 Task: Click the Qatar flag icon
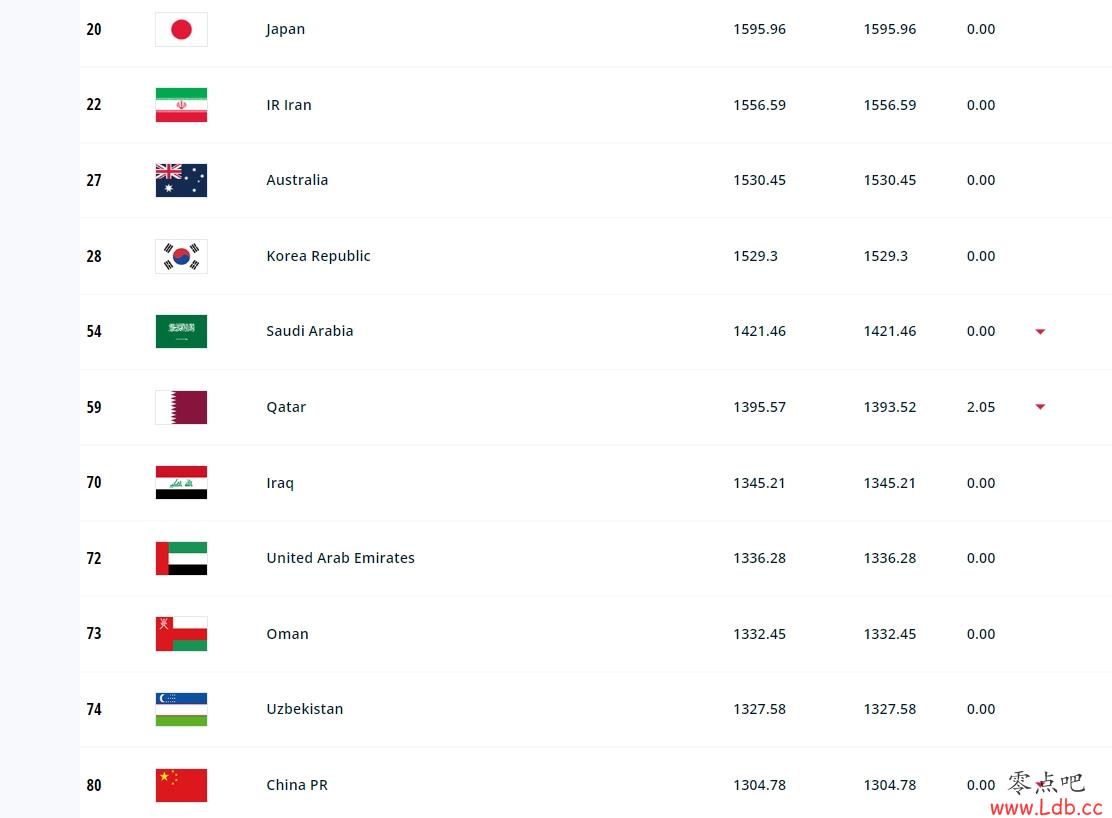click(182, 407)
